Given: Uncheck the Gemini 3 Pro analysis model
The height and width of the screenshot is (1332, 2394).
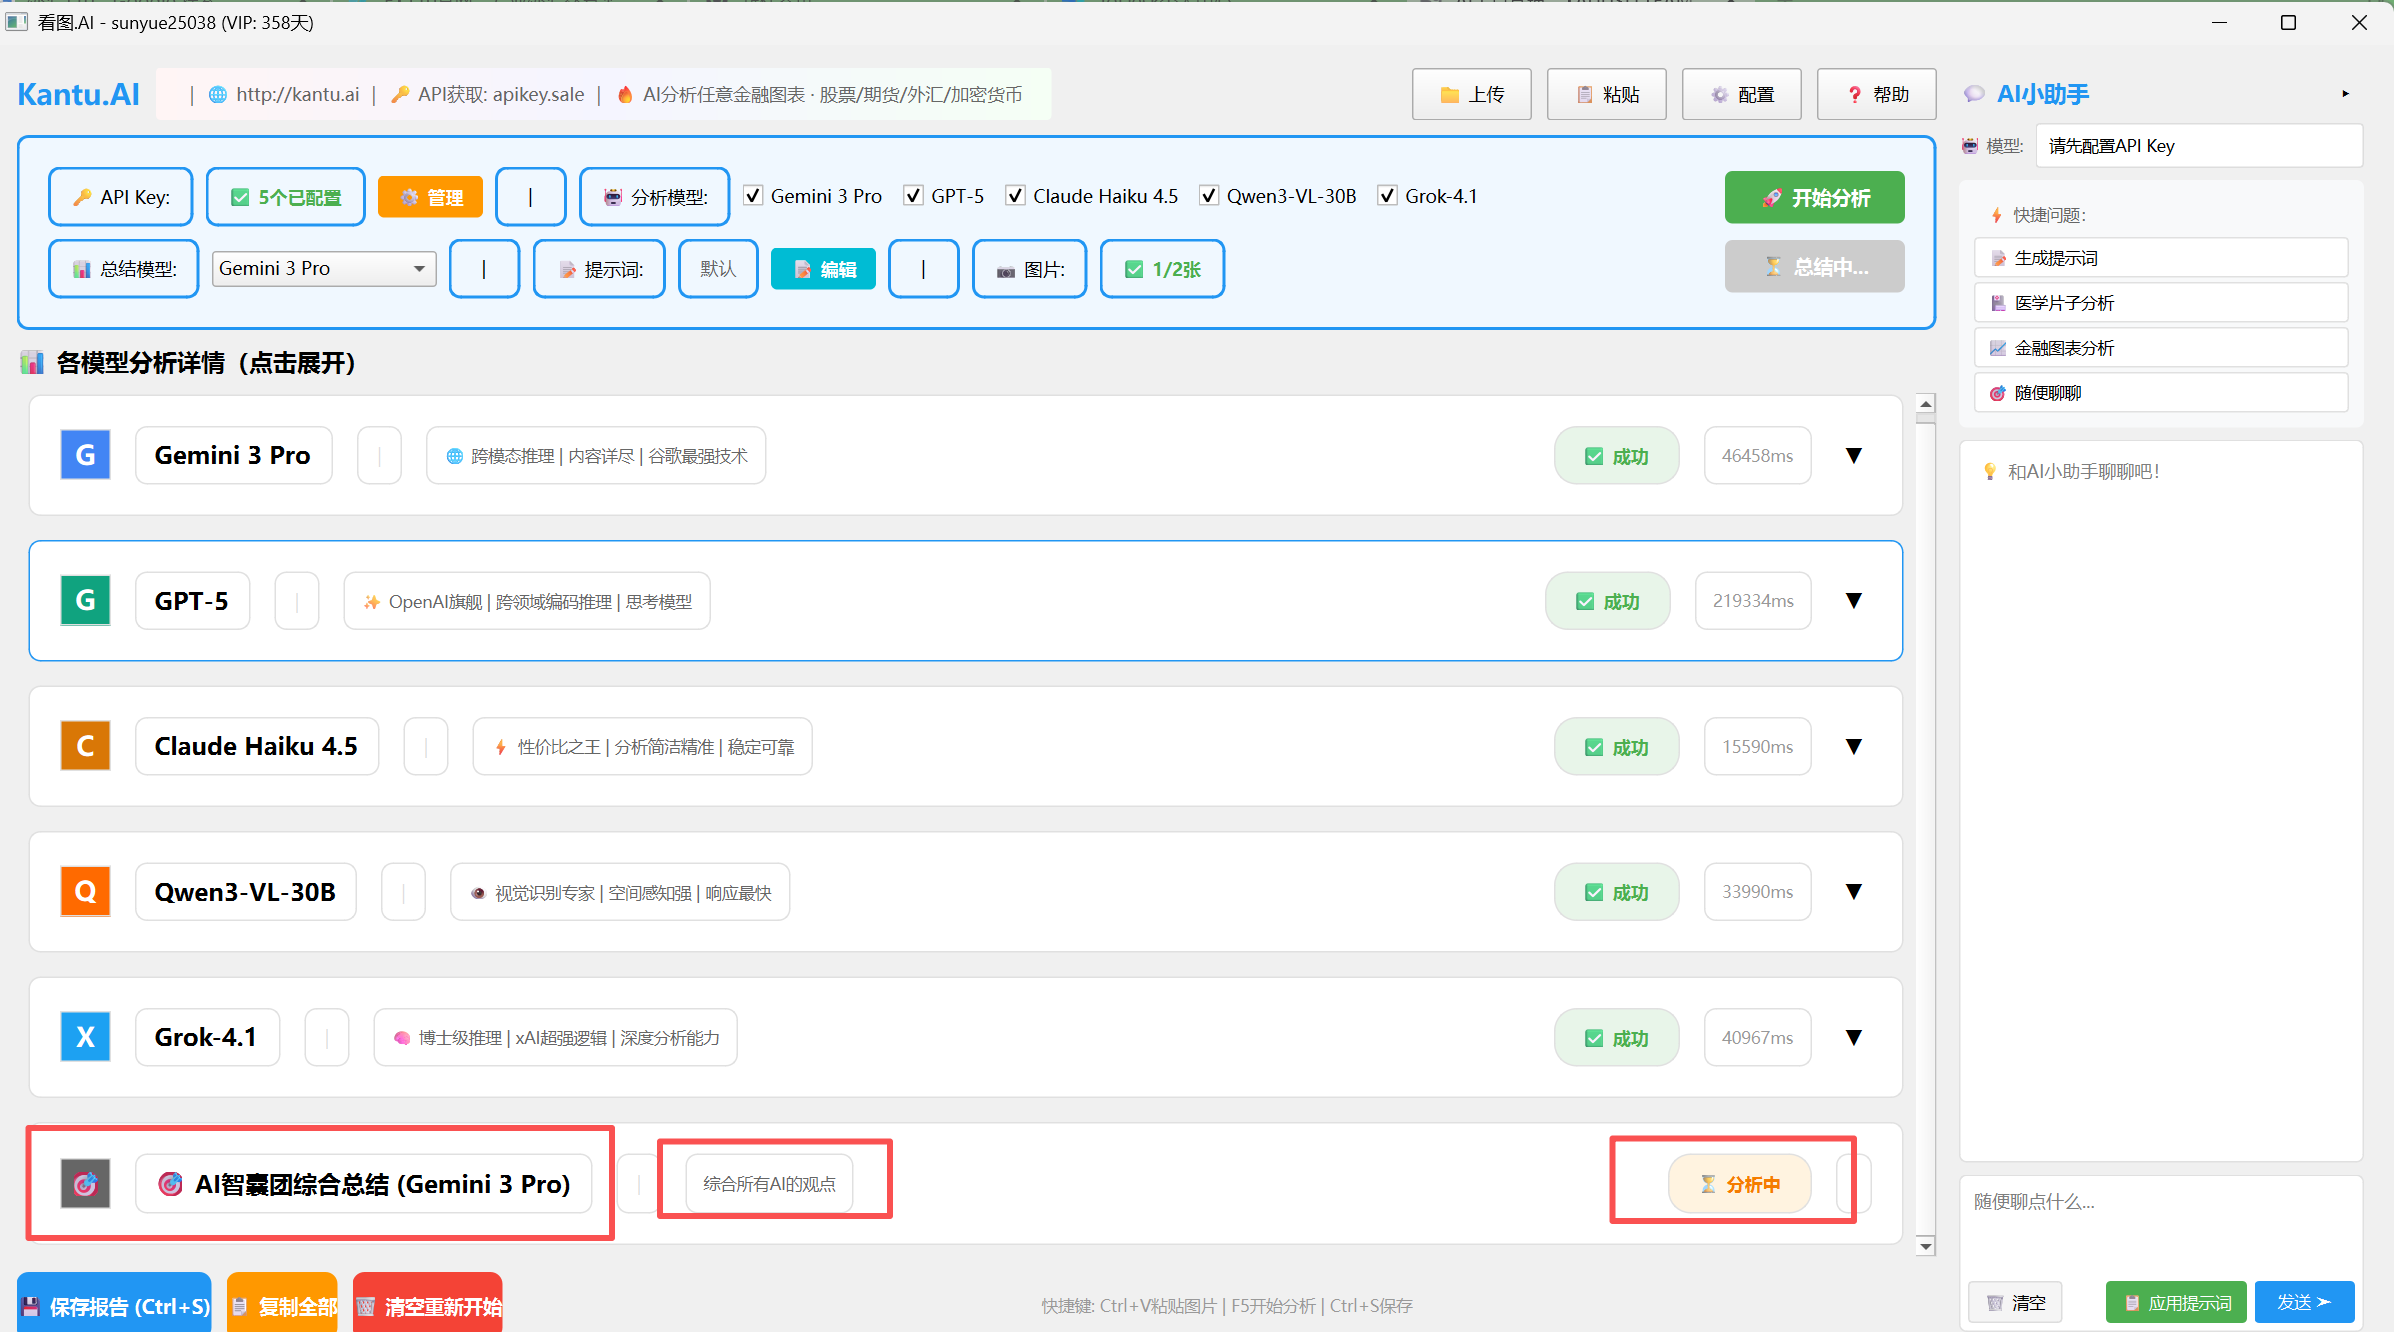Looking at the screenshot, I should pyautogui.click(x=754, y=196).
